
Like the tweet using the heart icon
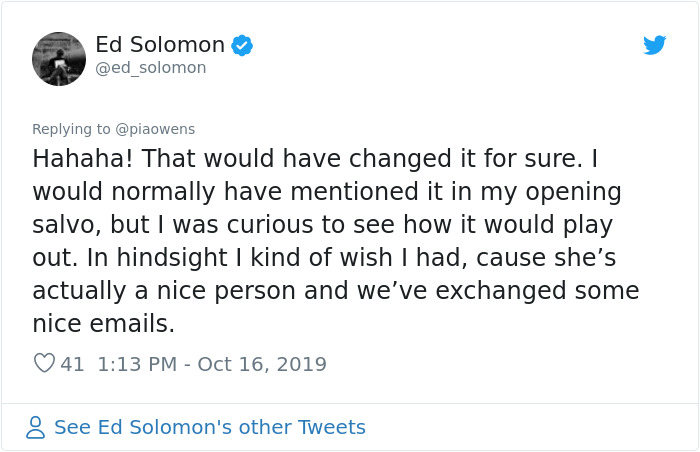(x=44, y=364)
